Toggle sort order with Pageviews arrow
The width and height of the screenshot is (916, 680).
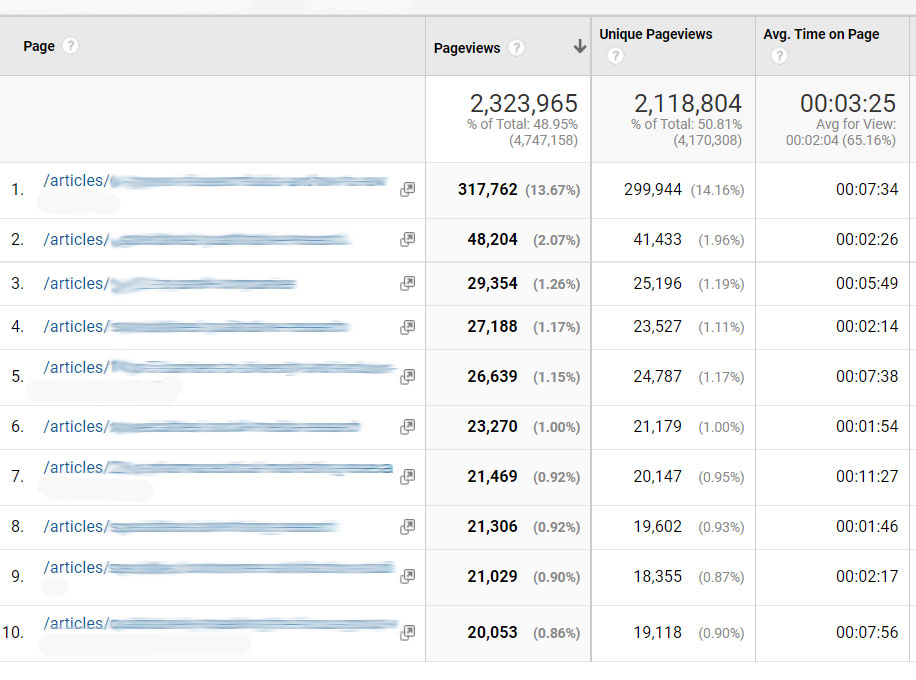pyautogui.click(x=579, y=47)
